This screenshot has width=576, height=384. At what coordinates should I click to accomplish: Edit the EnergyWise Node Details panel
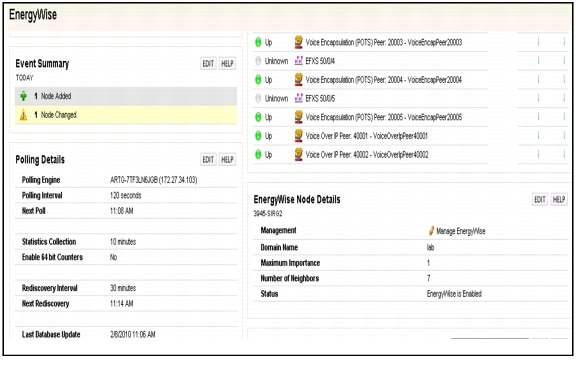pyautogui.click(x=540, y=200)
